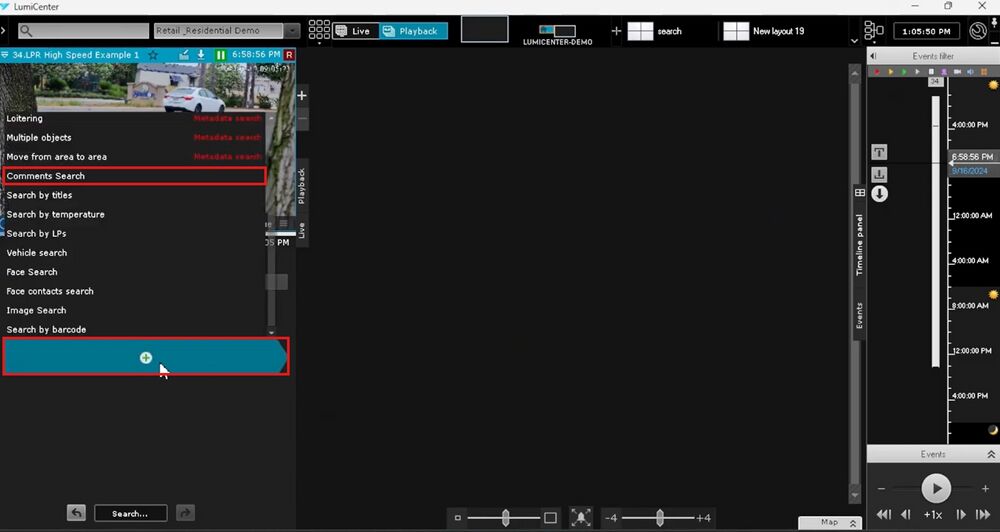Click the playback speed slider handle
The width and height of the screenshot is (1000, 532).
click(x=660, y=517)
